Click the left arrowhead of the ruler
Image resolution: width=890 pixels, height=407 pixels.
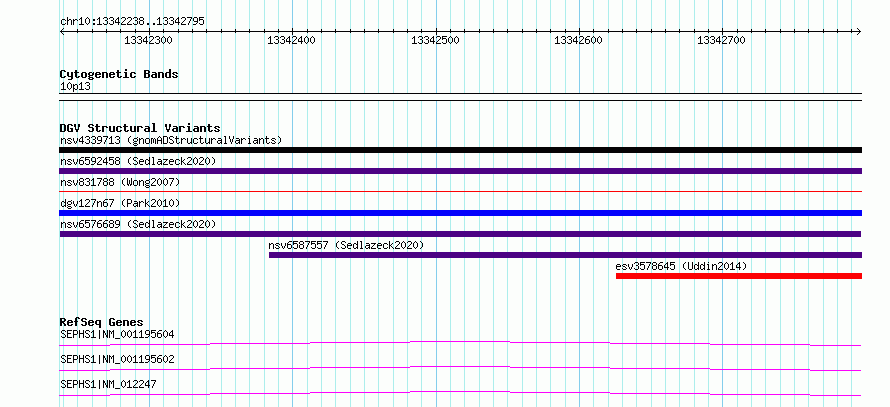click(62, 32)
